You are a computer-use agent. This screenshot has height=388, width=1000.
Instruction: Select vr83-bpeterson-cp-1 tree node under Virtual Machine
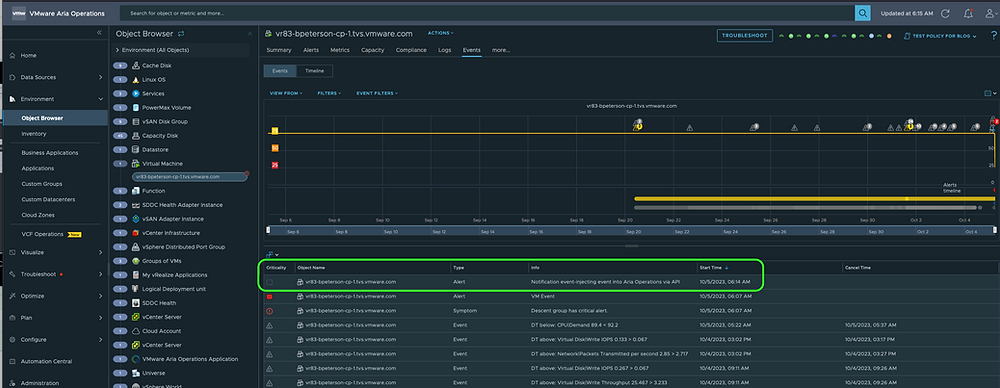coord(189,177)
